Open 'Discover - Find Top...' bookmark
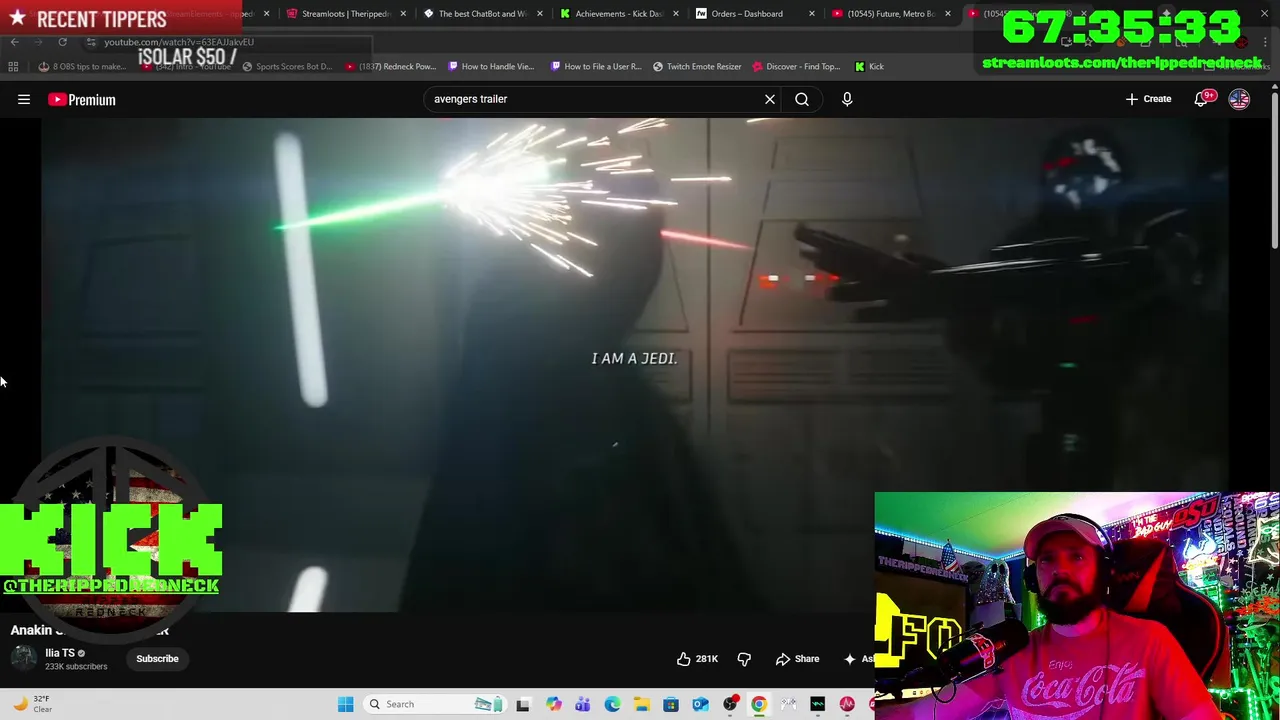The image size is (1280, 720). 796,66
